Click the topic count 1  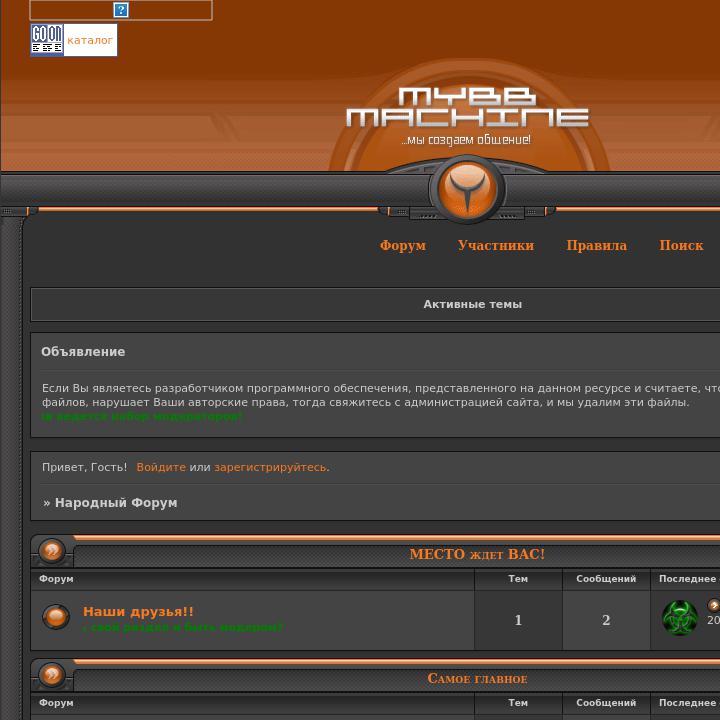click(x=518, y=620)
